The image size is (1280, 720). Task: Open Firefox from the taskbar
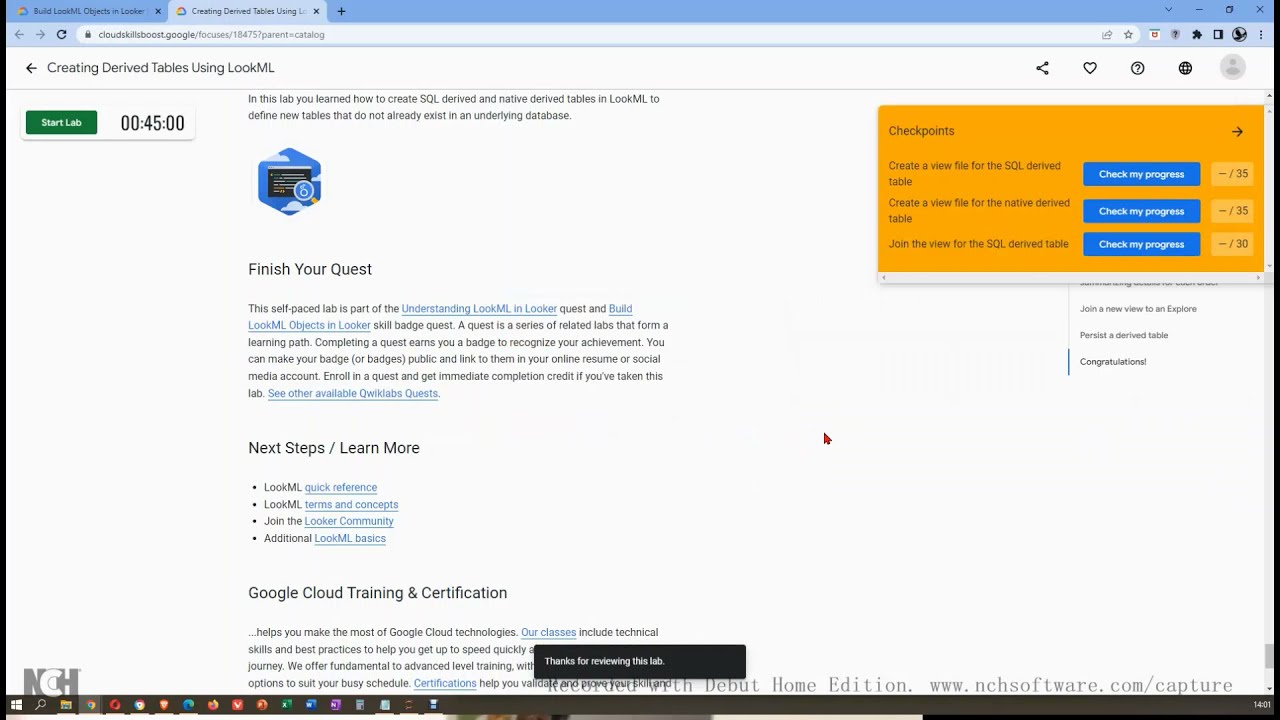pos(213,705)
